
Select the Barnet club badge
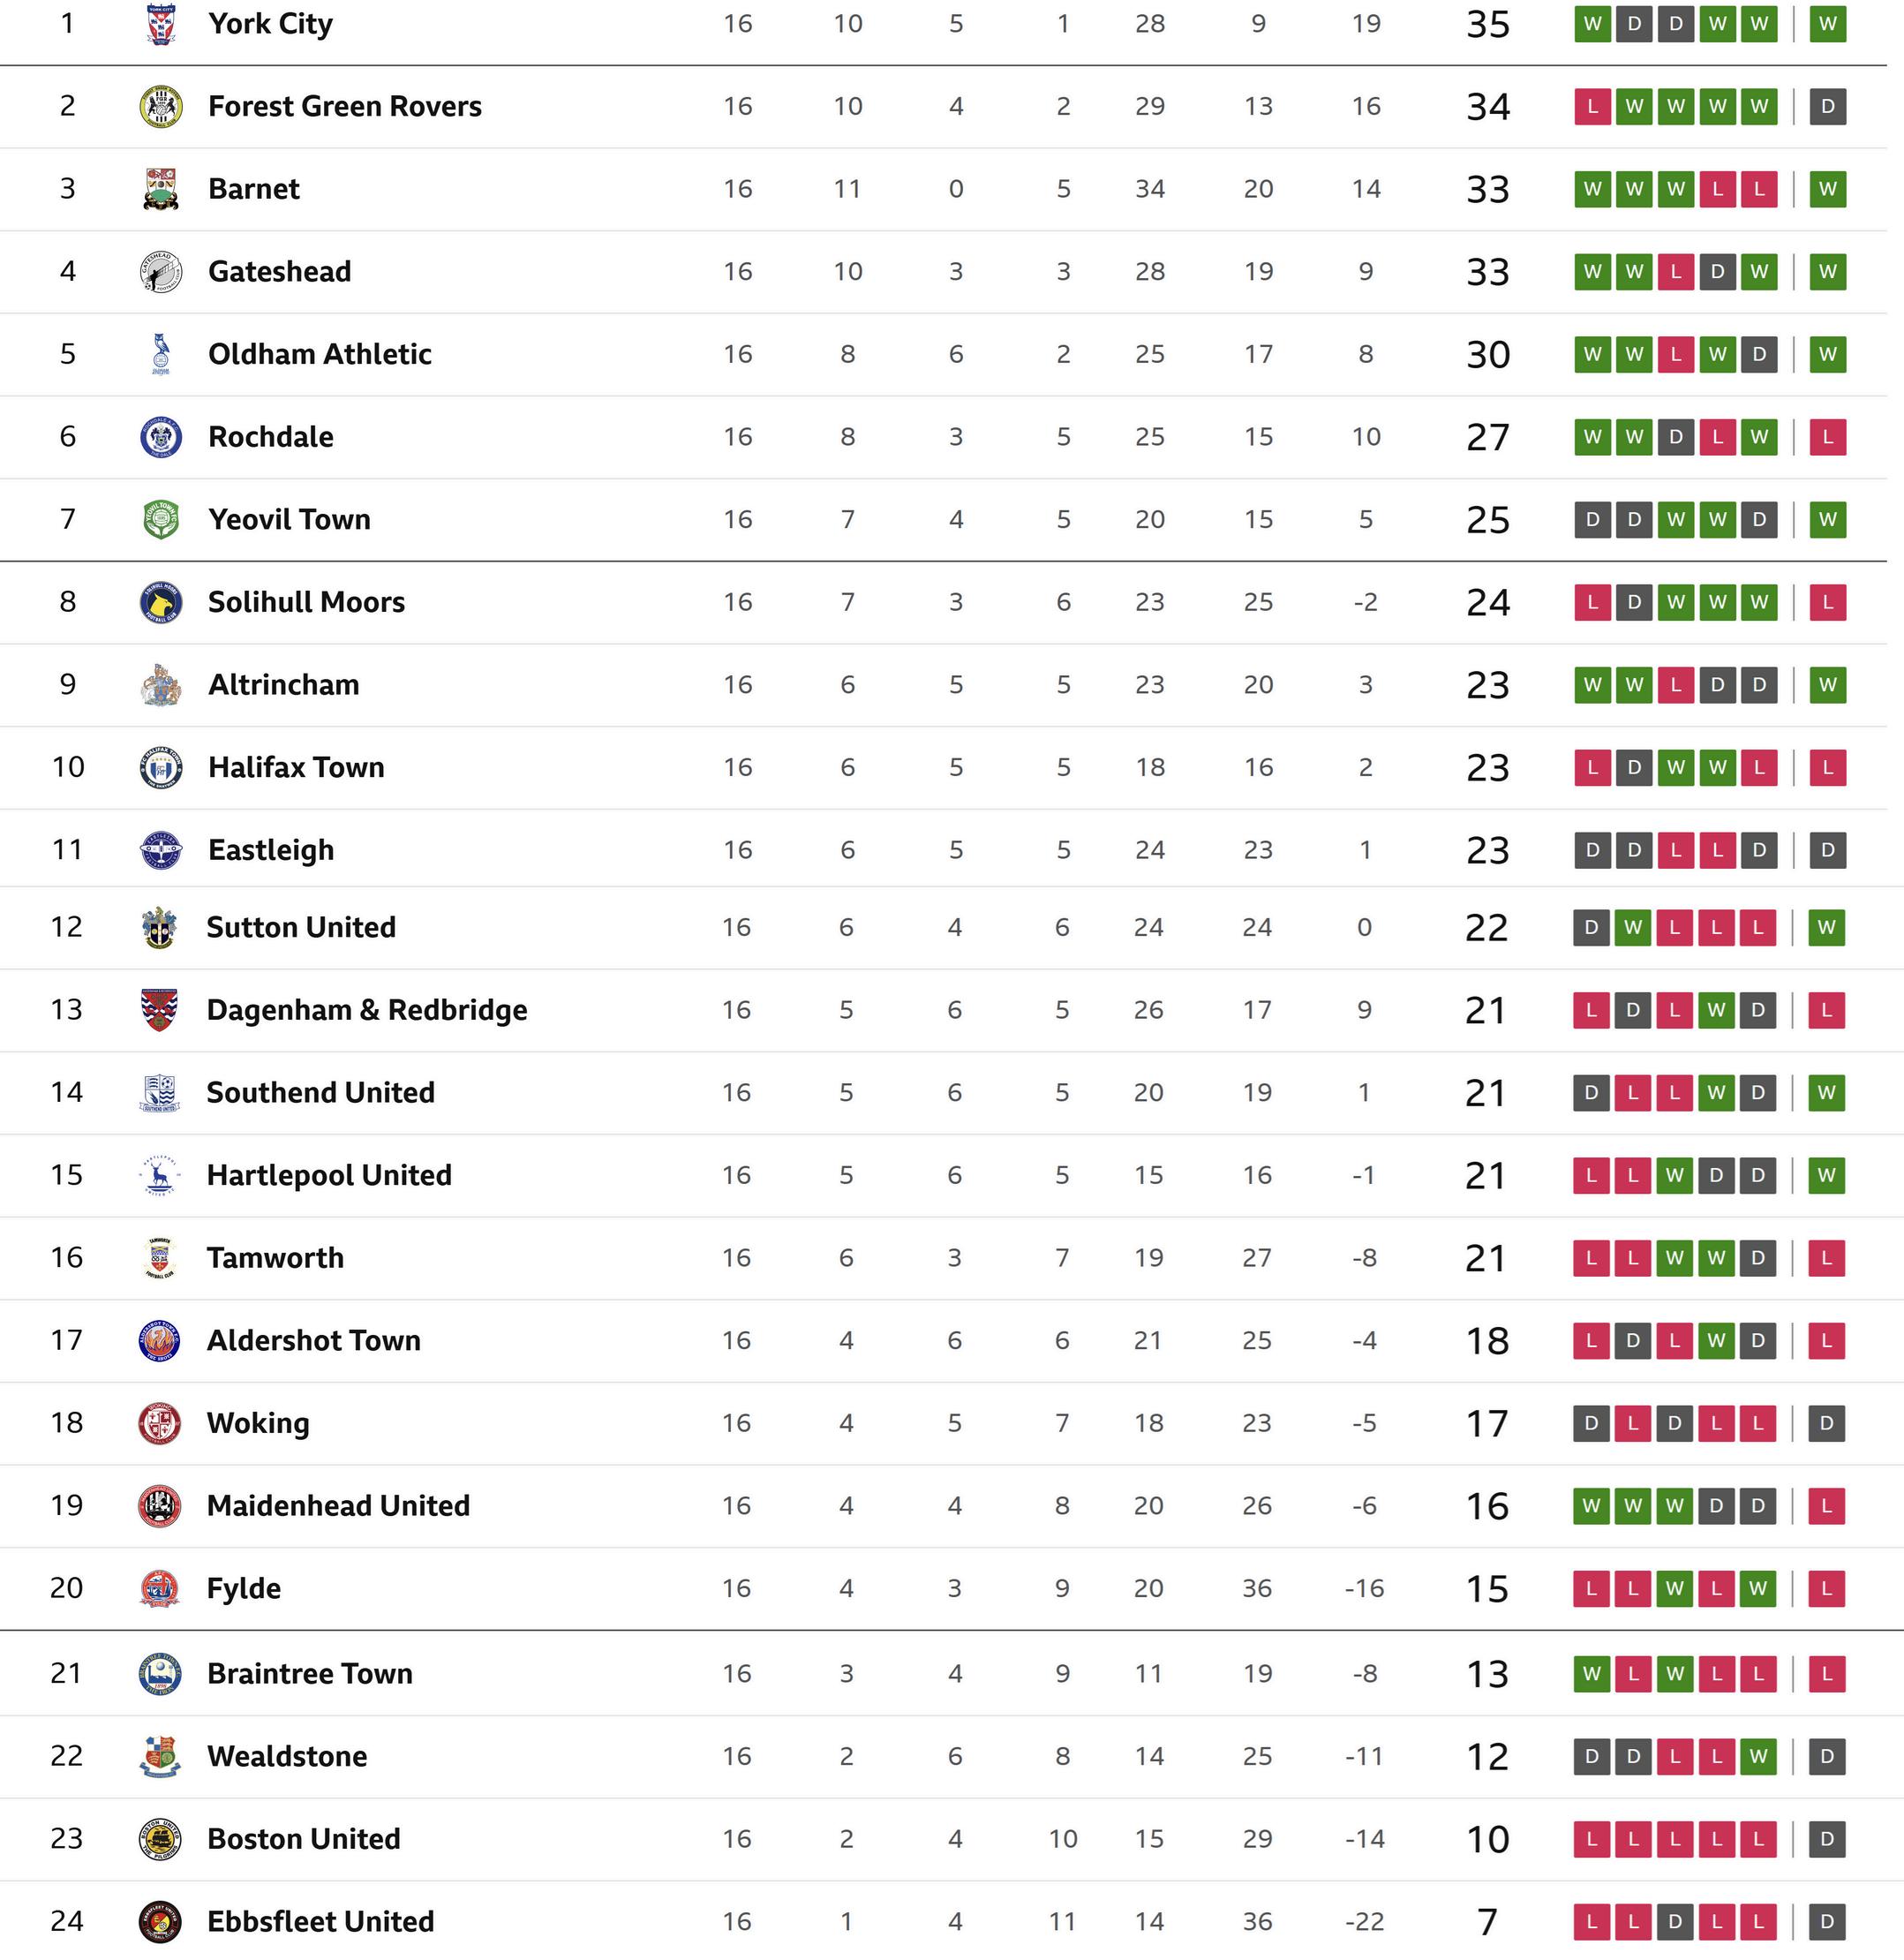(160, 189)
